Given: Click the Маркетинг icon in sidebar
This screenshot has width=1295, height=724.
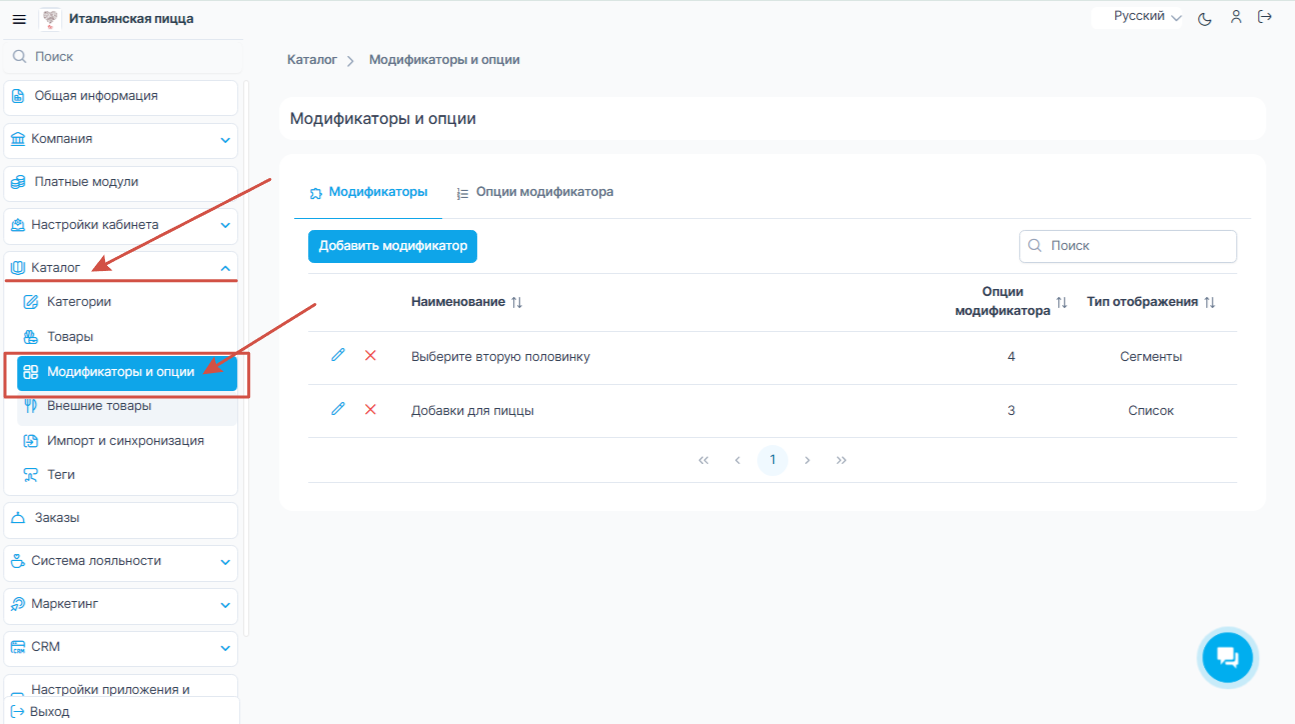Looking at the screenshot, I should pyautogui.click(x=17, y=605).
